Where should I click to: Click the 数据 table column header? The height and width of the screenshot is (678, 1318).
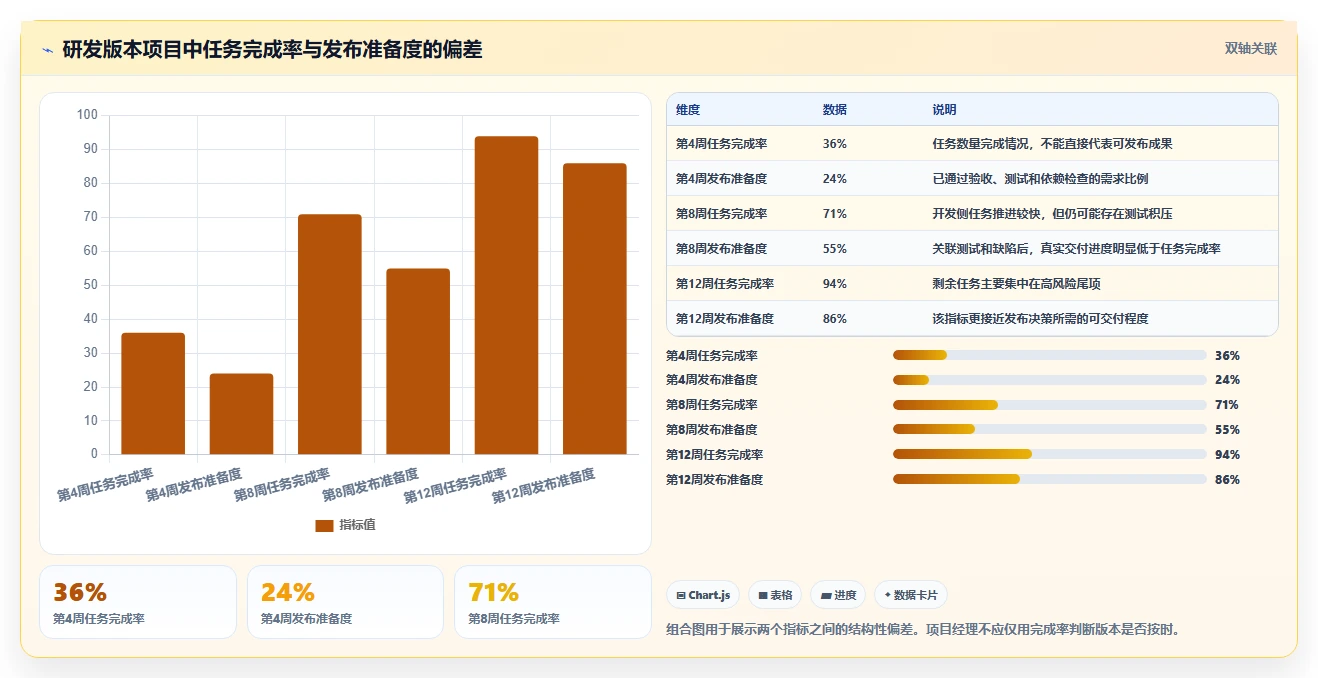coord(835,109)
